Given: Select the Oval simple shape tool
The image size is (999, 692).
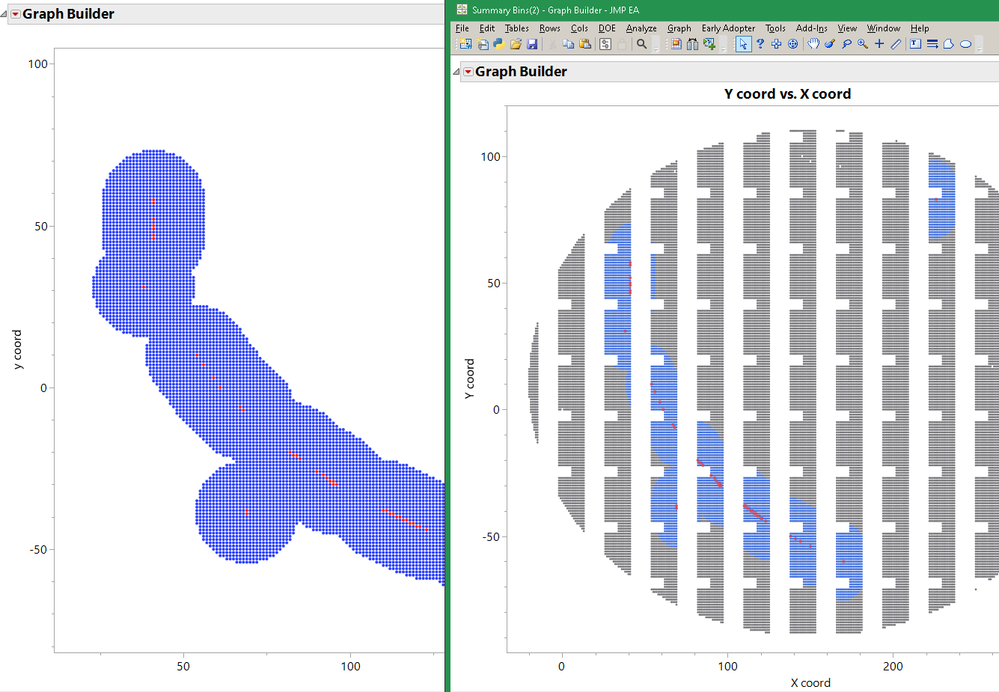Looking at the screenshot, I should pyautogui.click(x=966, y=44).
